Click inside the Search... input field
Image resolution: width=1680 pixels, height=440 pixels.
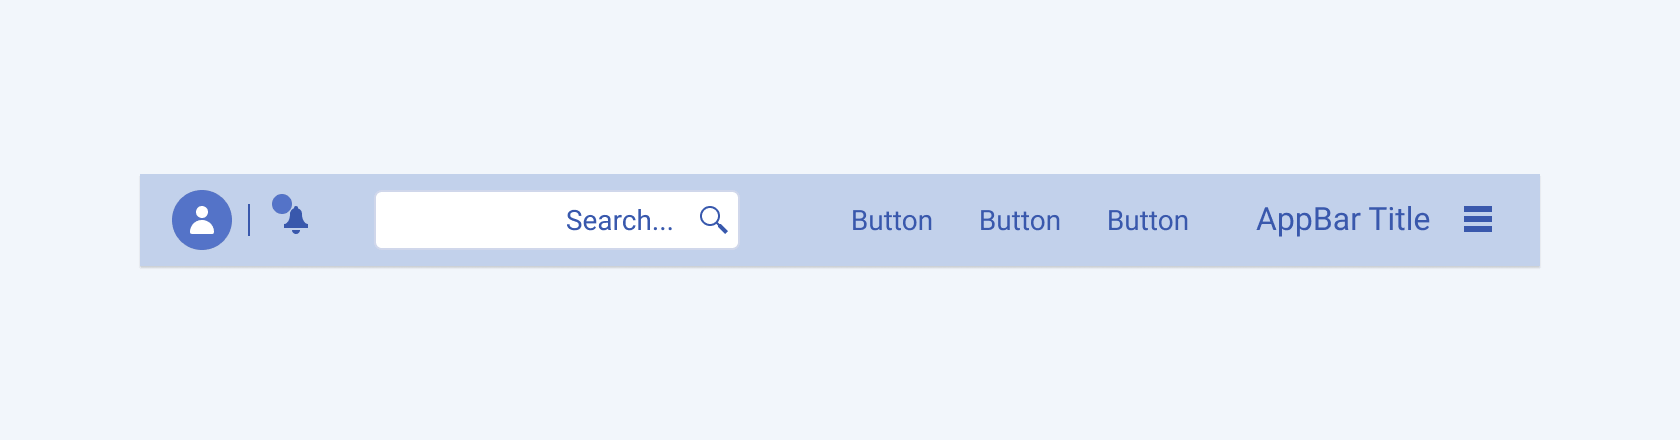[x=557, y=220]
